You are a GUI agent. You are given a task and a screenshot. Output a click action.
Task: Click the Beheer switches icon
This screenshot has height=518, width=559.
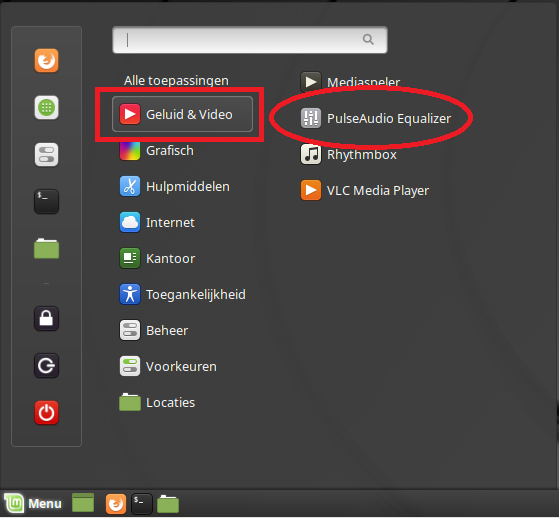[130, 330]
